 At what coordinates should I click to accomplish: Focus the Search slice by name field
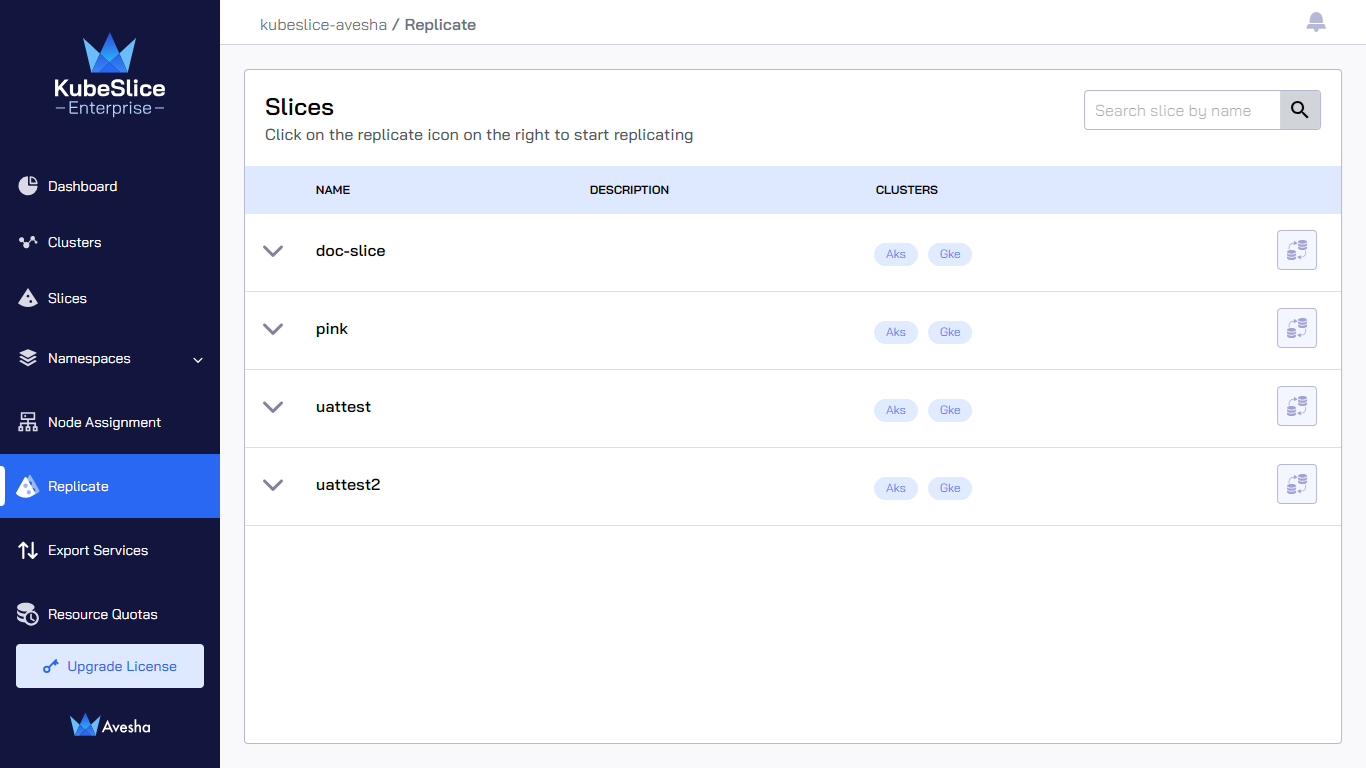click(x=1182, y=110)
